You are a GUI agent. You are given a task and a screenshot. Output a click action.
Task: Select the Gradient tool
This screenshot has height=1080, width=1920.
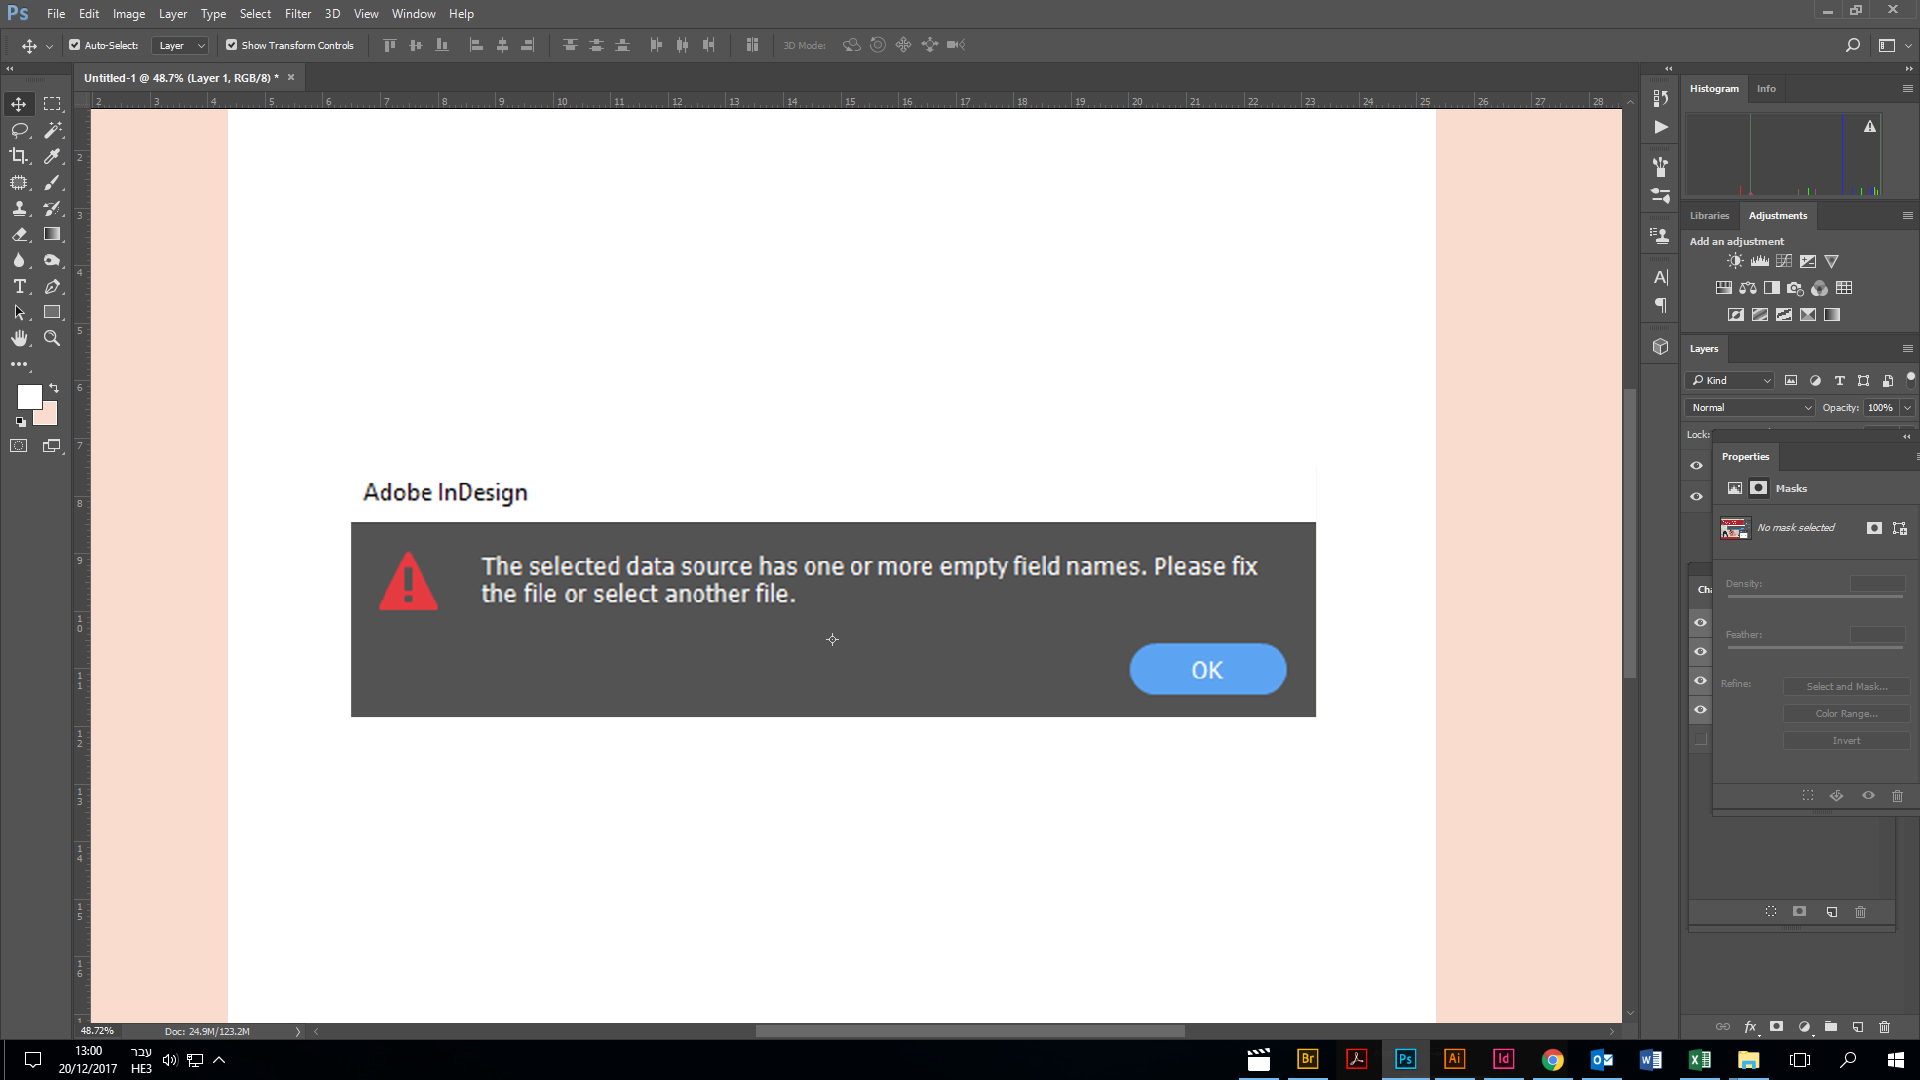tap(52, 234)
